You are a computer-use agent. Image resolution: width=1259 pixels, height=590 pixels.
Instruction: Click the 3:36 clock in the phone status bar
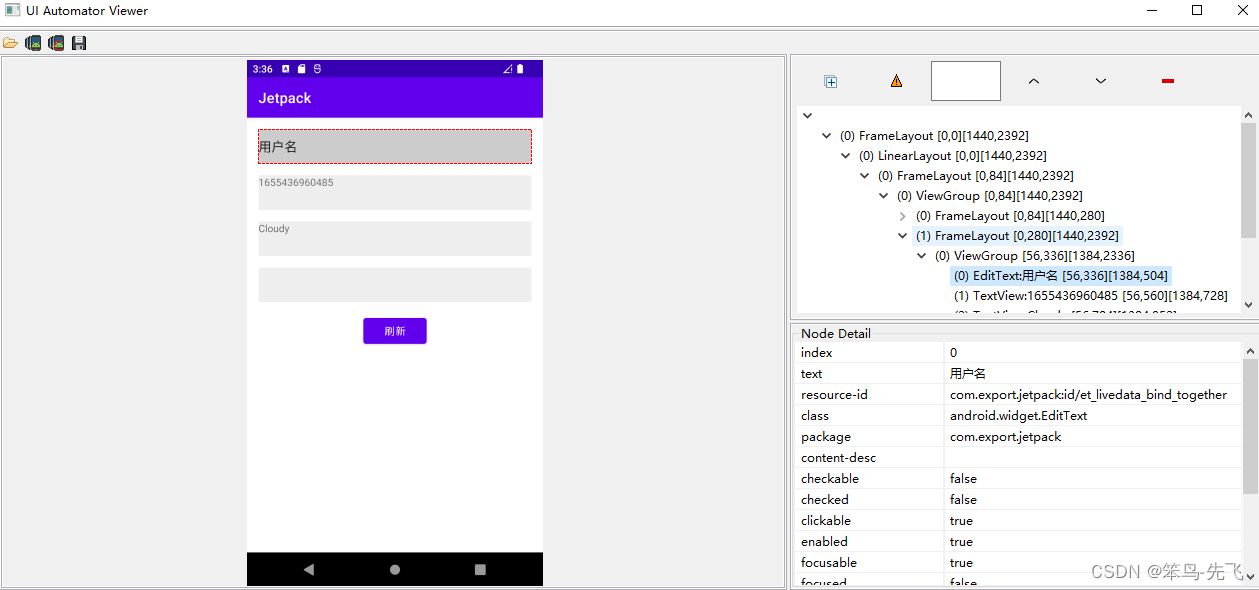262,69
